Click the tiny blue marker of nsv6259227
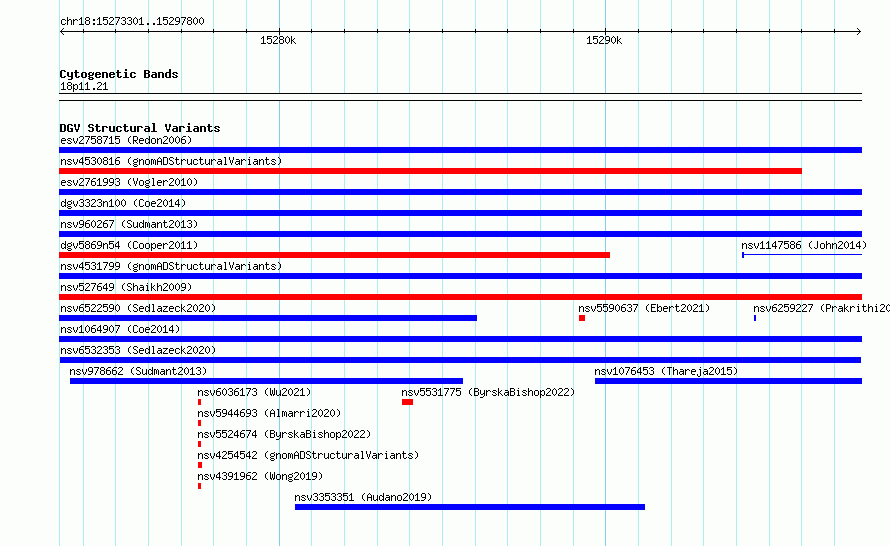The width and height of the screenshot is (890, 546). point(755,318)
